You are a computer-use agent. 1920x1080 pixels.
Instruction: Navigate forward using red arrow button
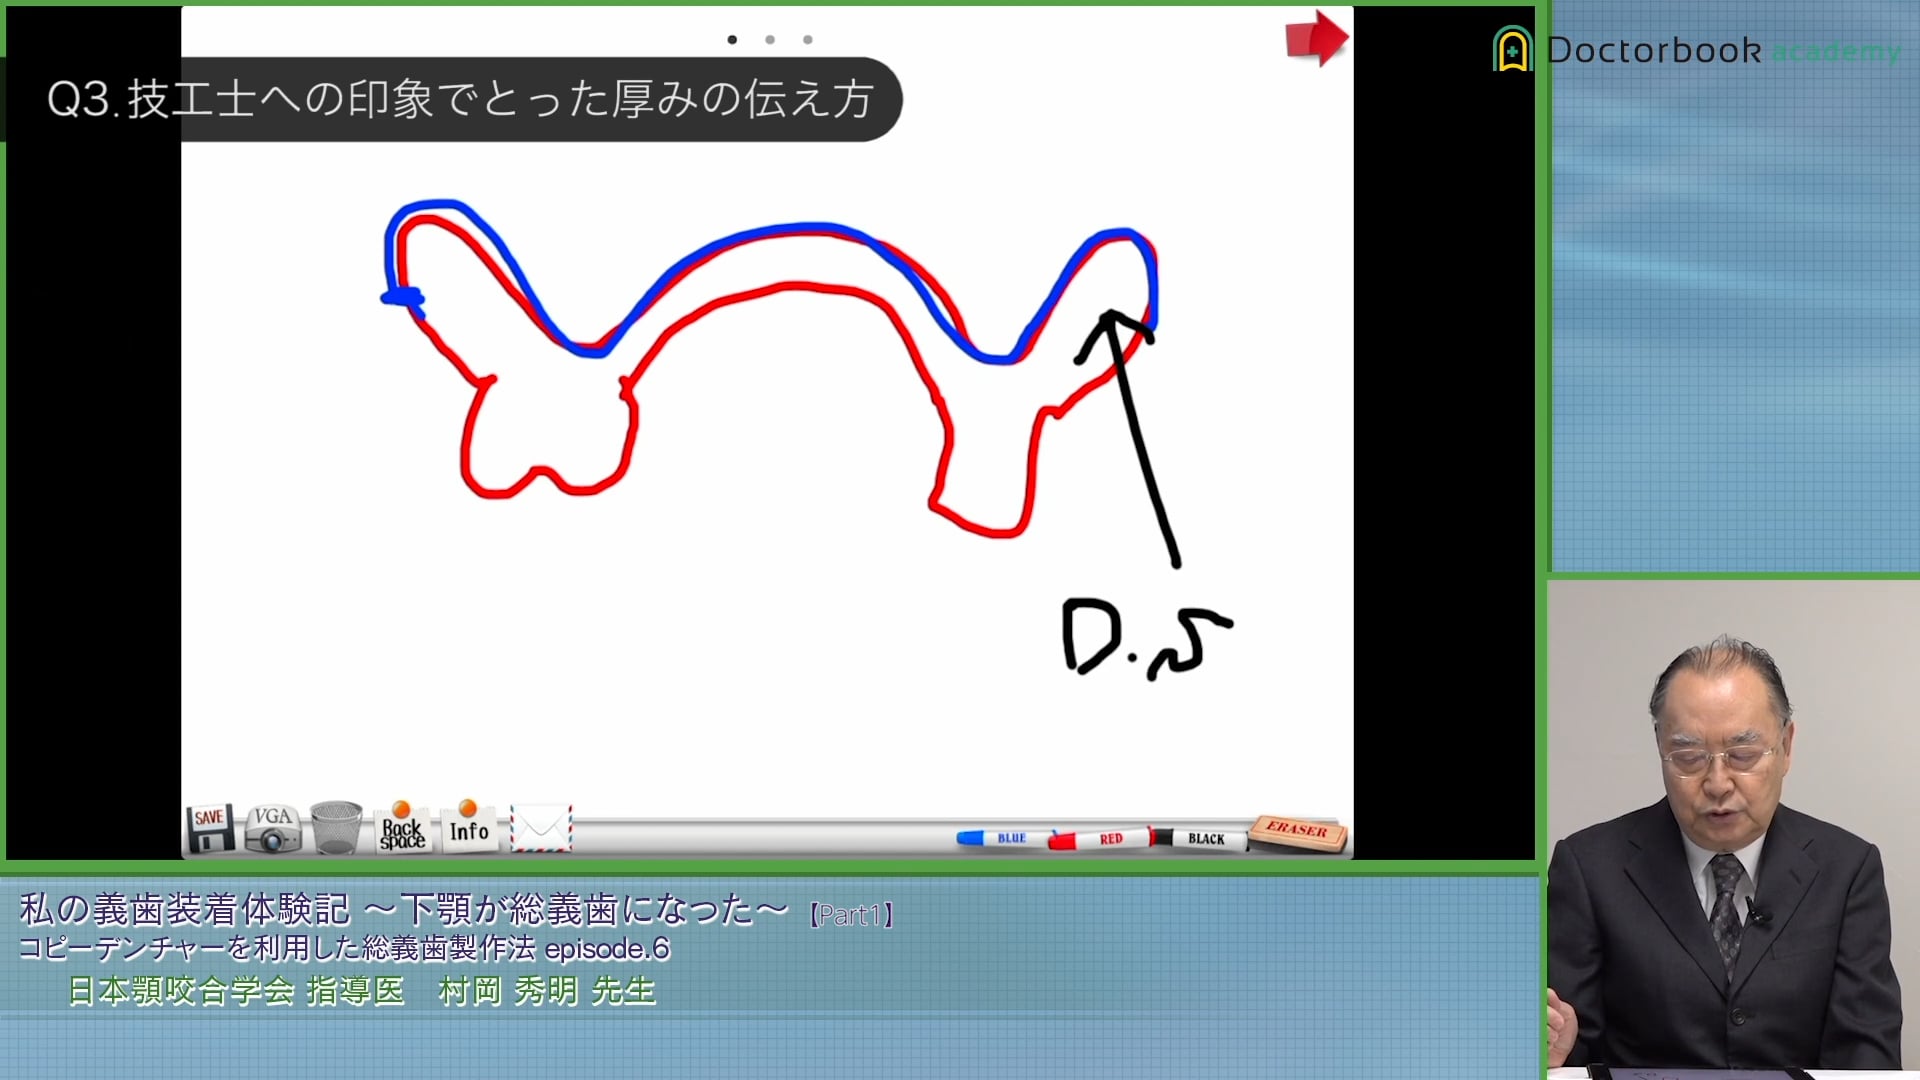(1313, 41)
